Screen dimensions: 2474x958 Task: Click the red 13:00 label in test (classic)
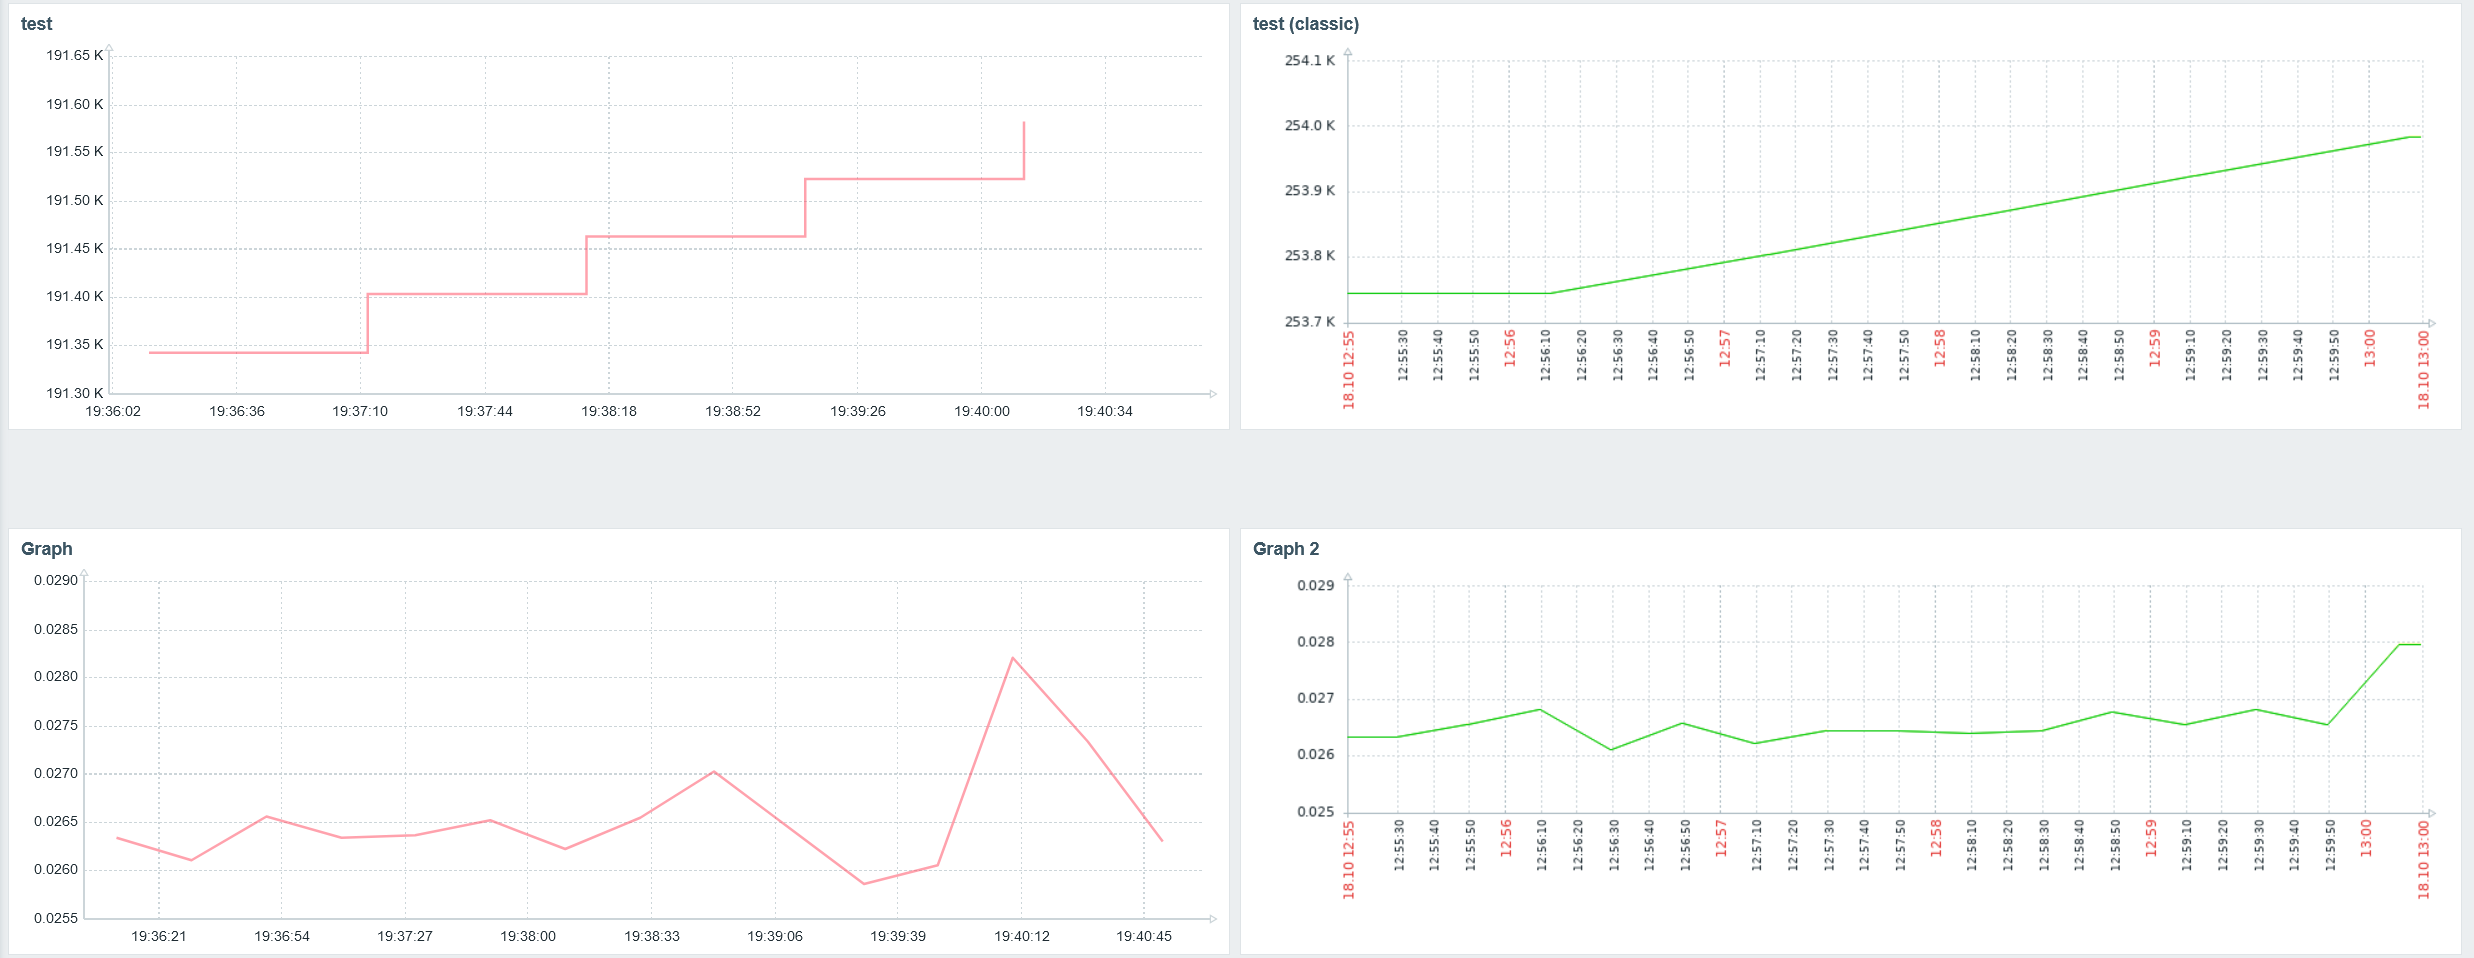click(x=2369, y=349)
